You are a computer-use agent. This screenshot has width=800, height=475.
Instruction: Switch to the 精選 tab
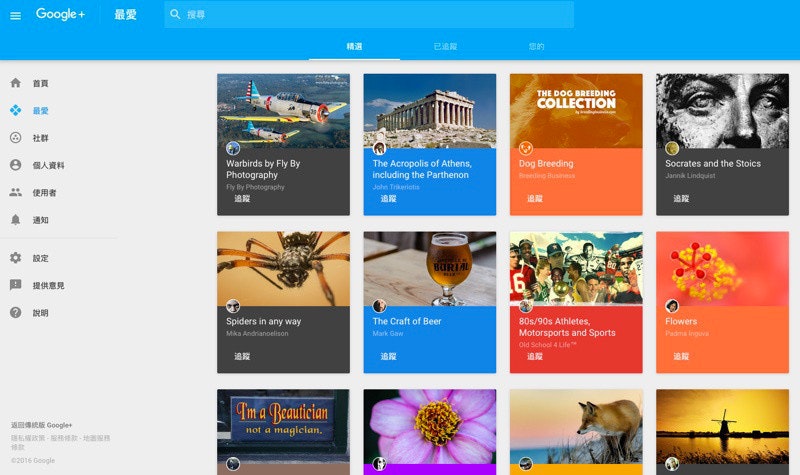[x=354, y=46]
